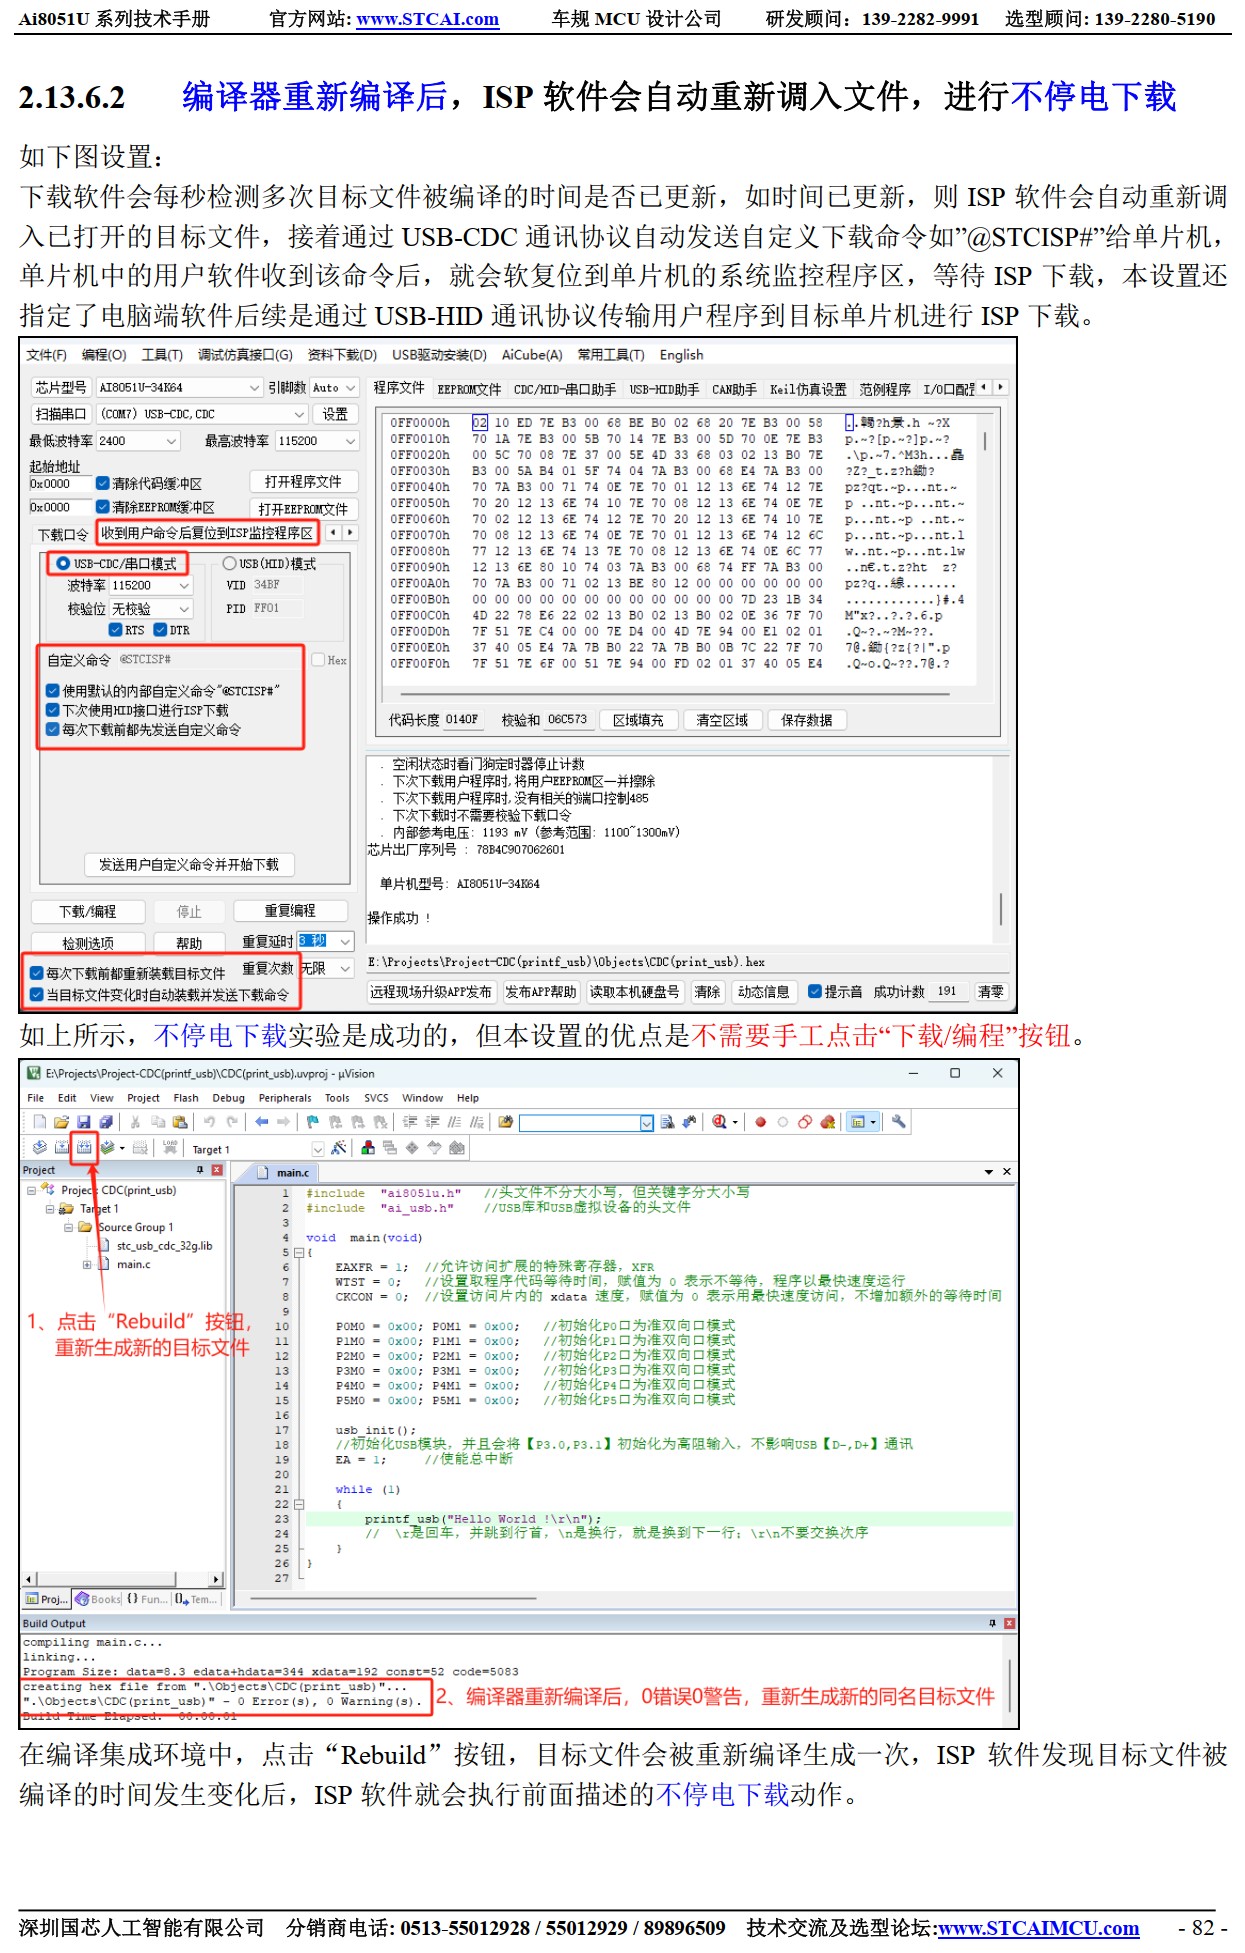Click the Configuration wrench icon
Viewport: 1245px width, 1953px height.
pos(899,1122)
